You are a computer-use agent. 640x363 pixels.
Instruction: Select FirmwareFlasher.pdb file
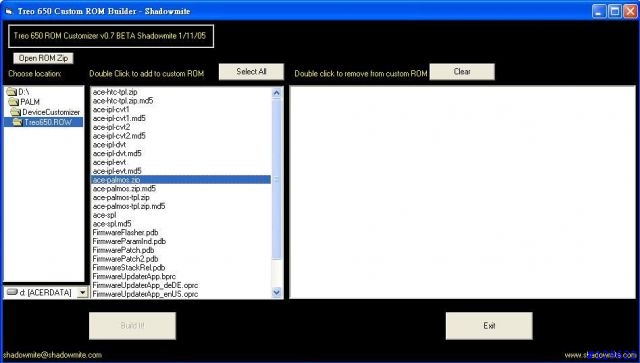point(125,232)
